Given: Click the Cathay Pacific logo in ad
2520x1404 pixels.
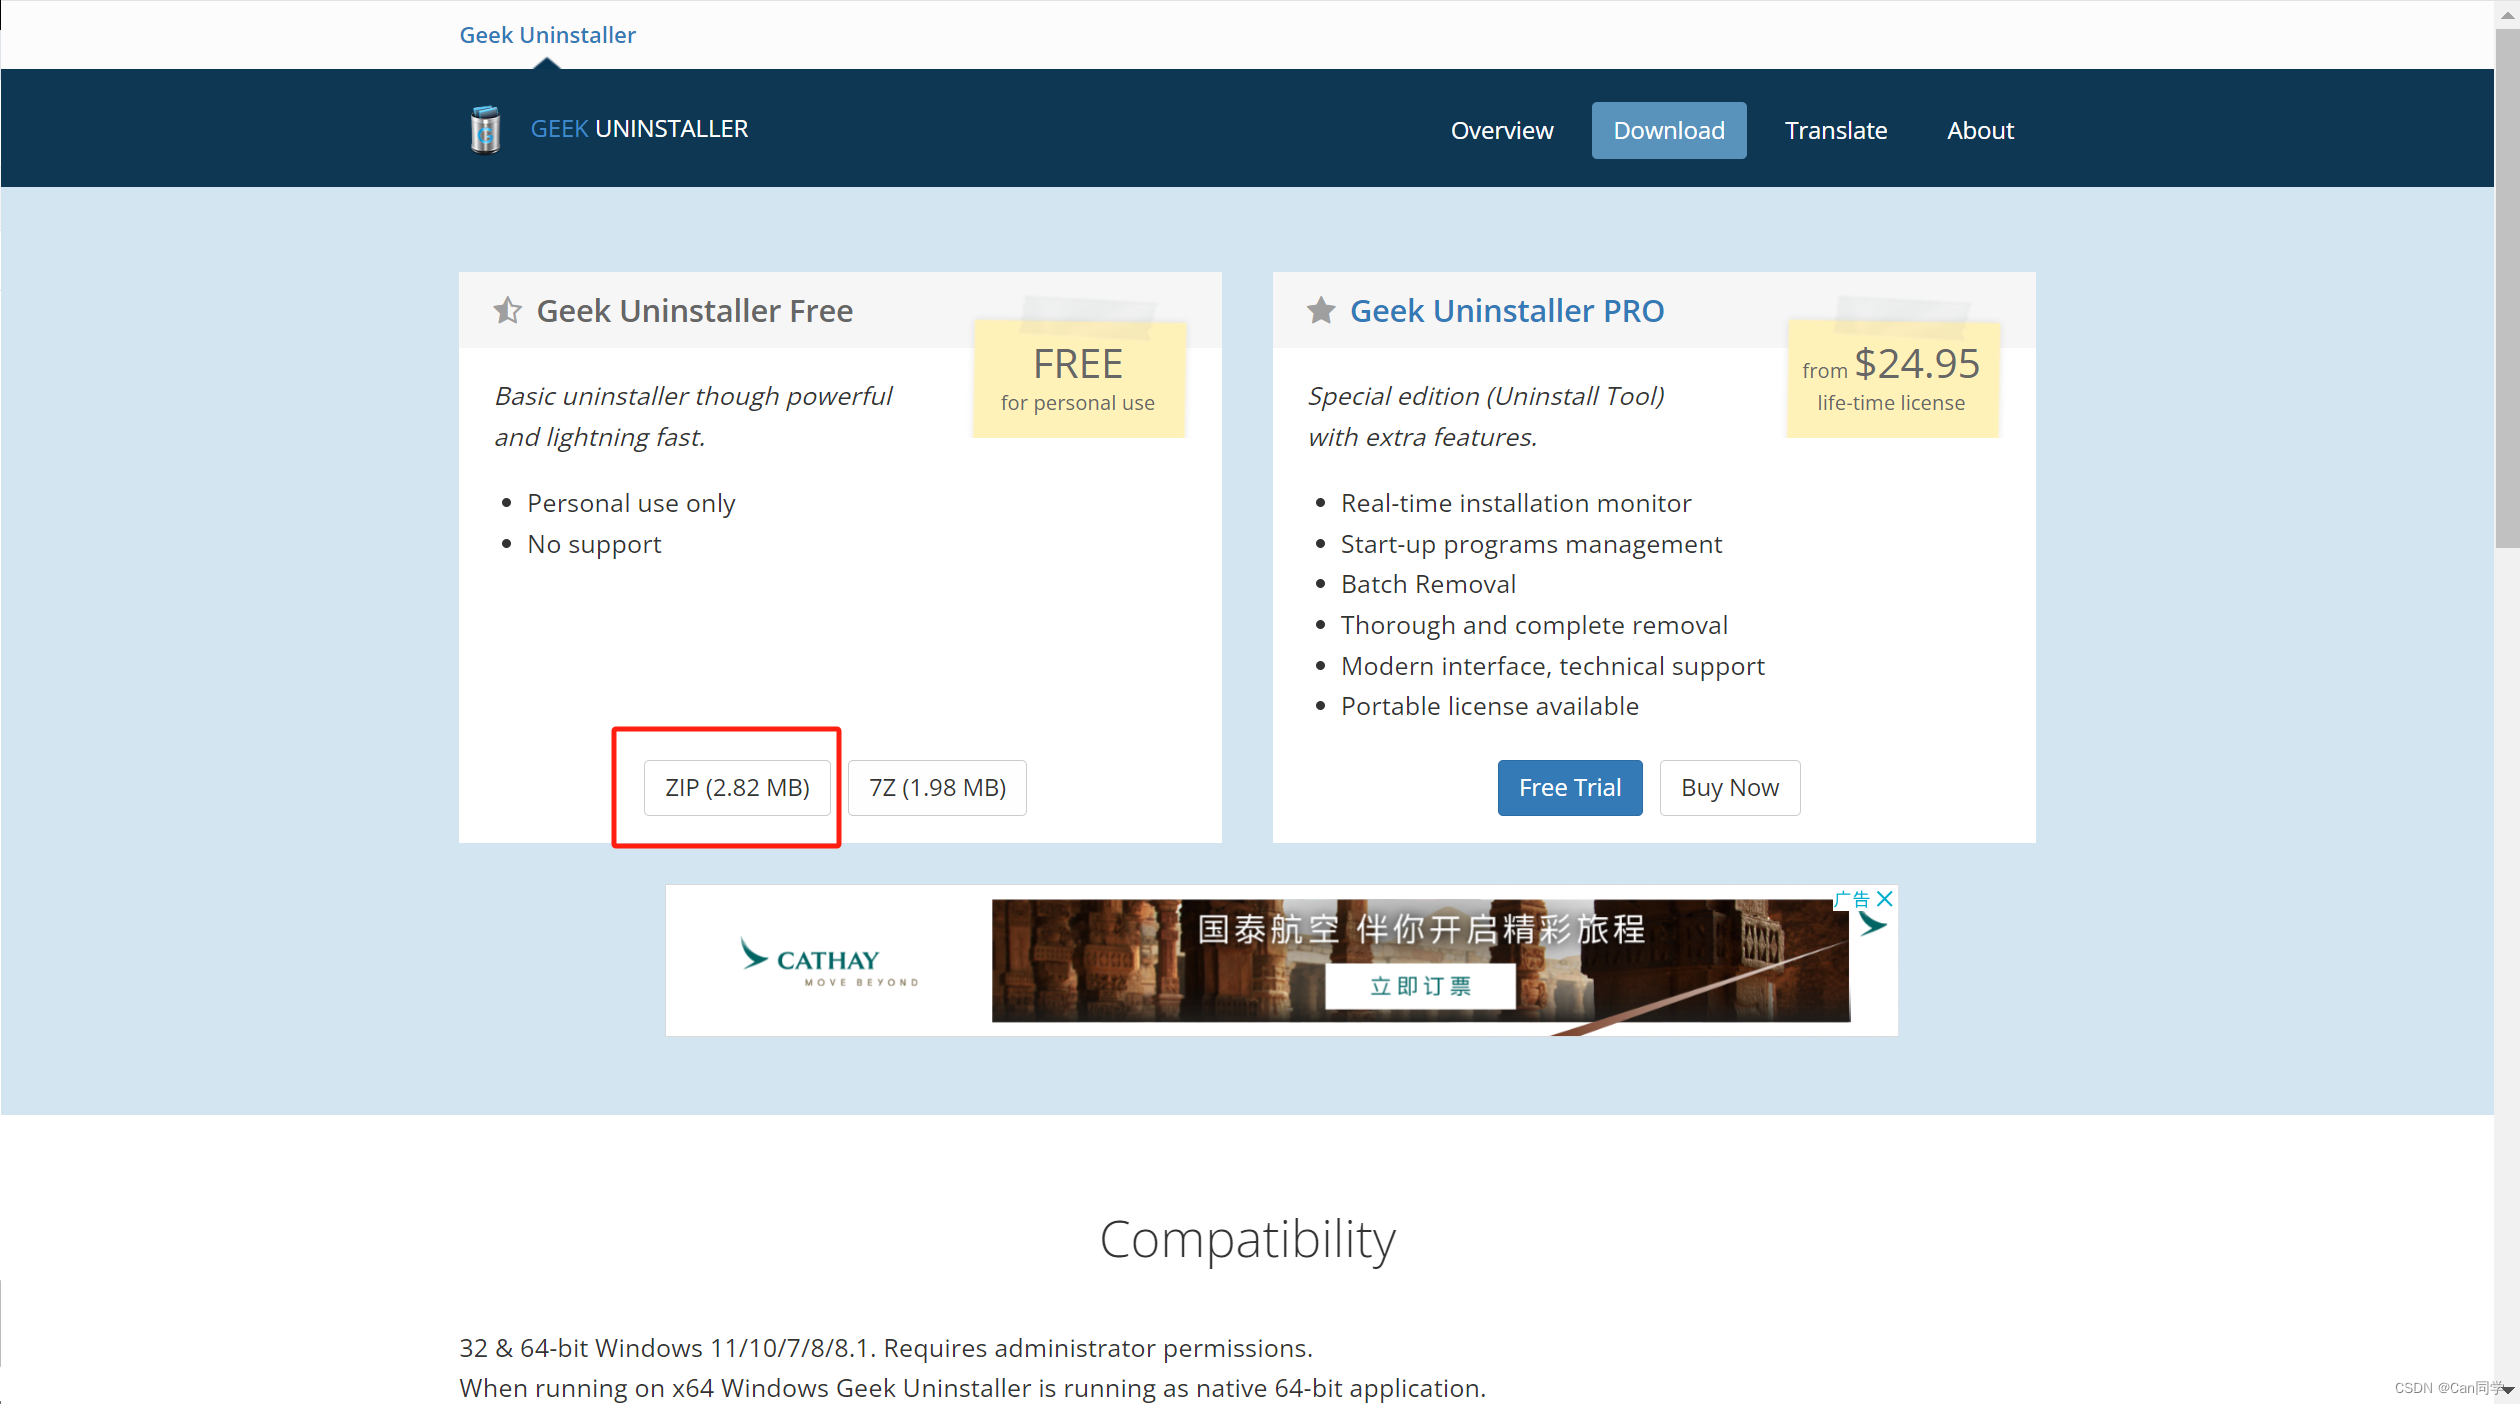Looking at the screenshot, I should (826, 961).
